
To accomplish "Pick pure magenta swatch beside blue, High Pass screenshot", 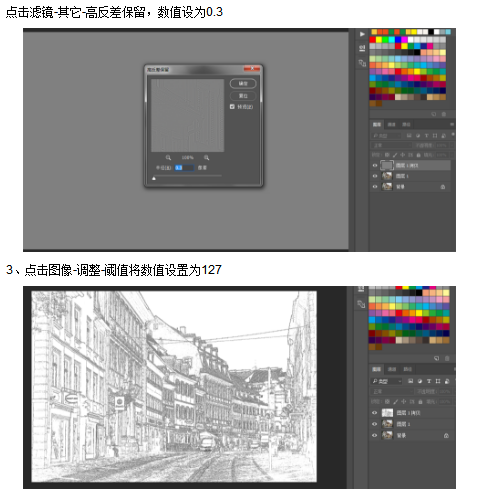I will pyautogui.click(x=404, y=40).
